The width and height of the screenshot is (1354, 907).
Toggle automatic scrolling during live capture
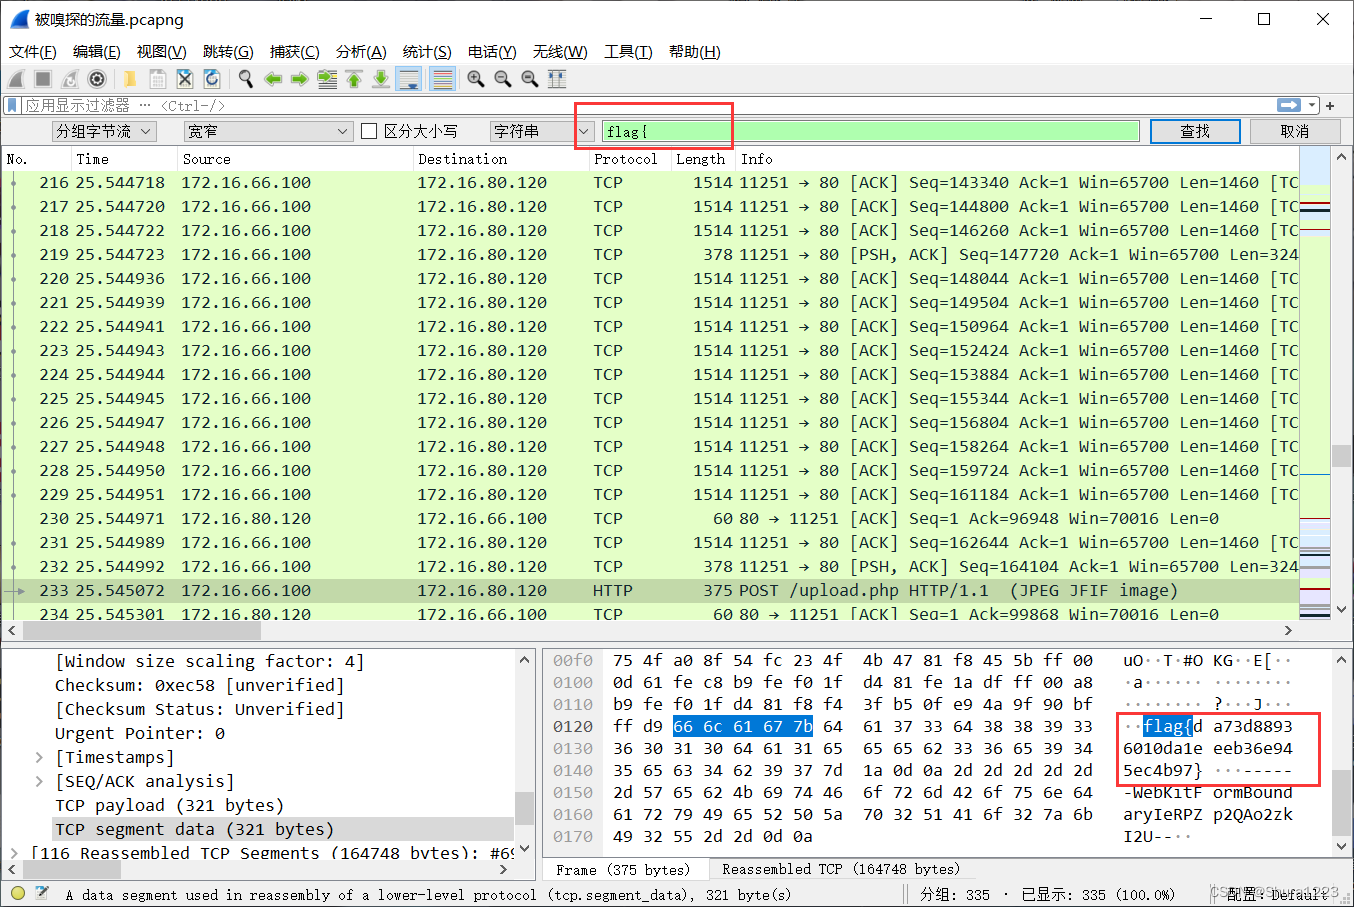pyautogui.click(x=410, y=78)
